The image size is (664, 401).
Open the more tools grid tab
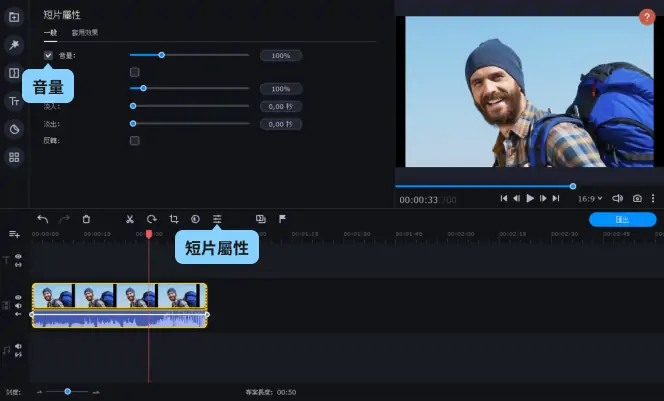click(14, 157)
